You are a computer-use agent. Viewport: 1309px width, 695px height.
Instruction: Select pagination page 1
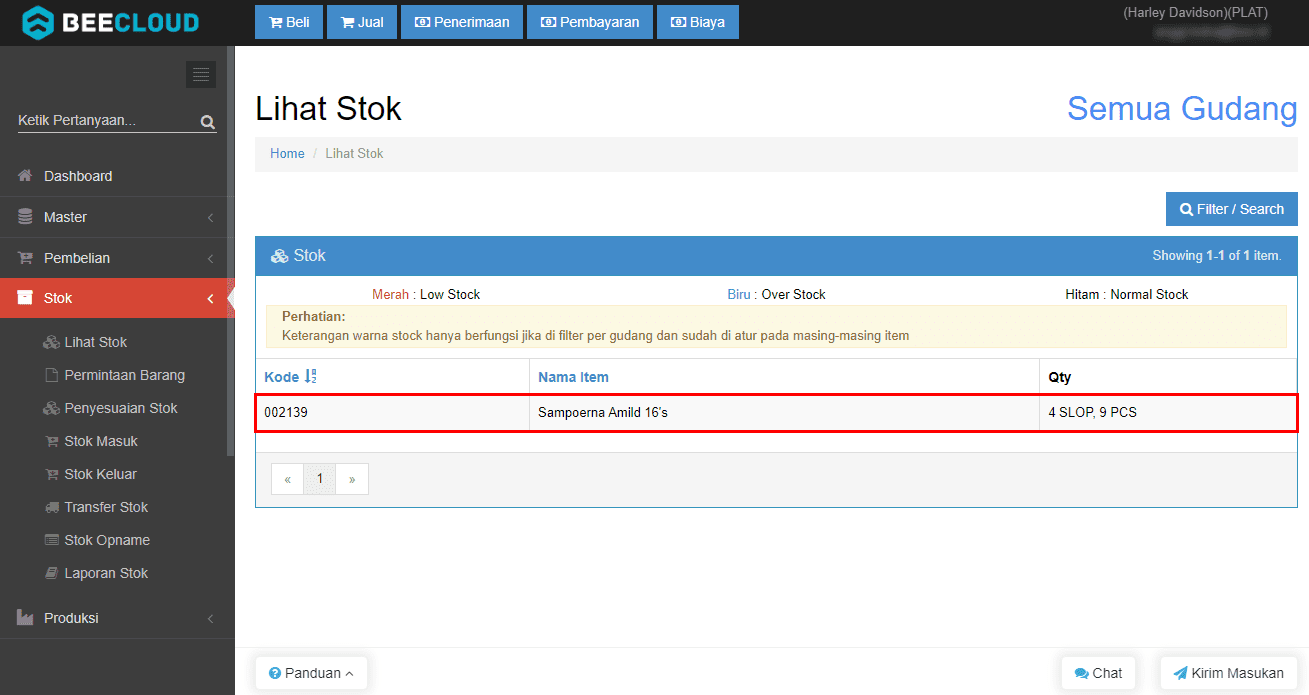coord(320,479)
